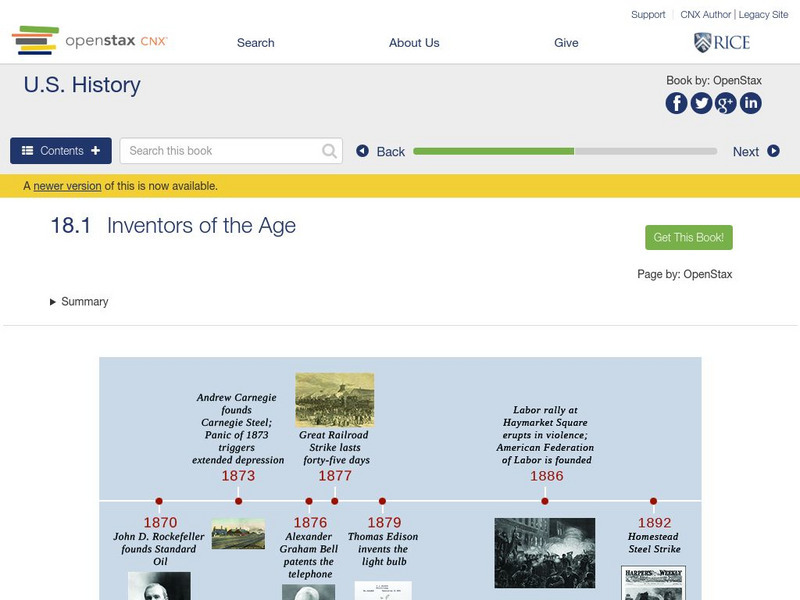Select the Google+ share icon
Viewport: 800px width, 600px height.
tap(726, 102)
